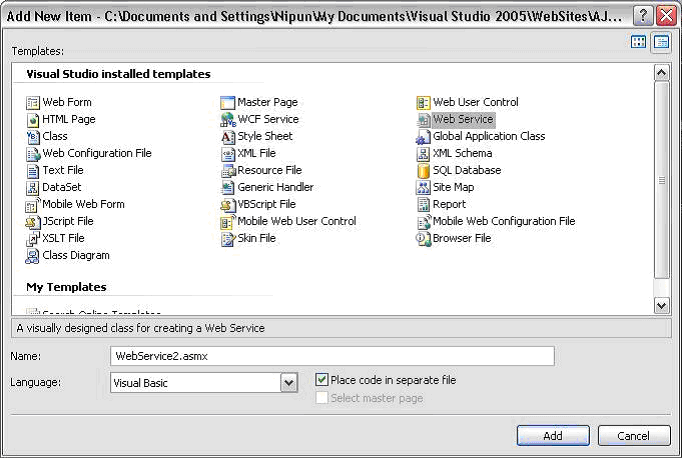Pick Mobile Web User Control icon

tap(227, 222)
